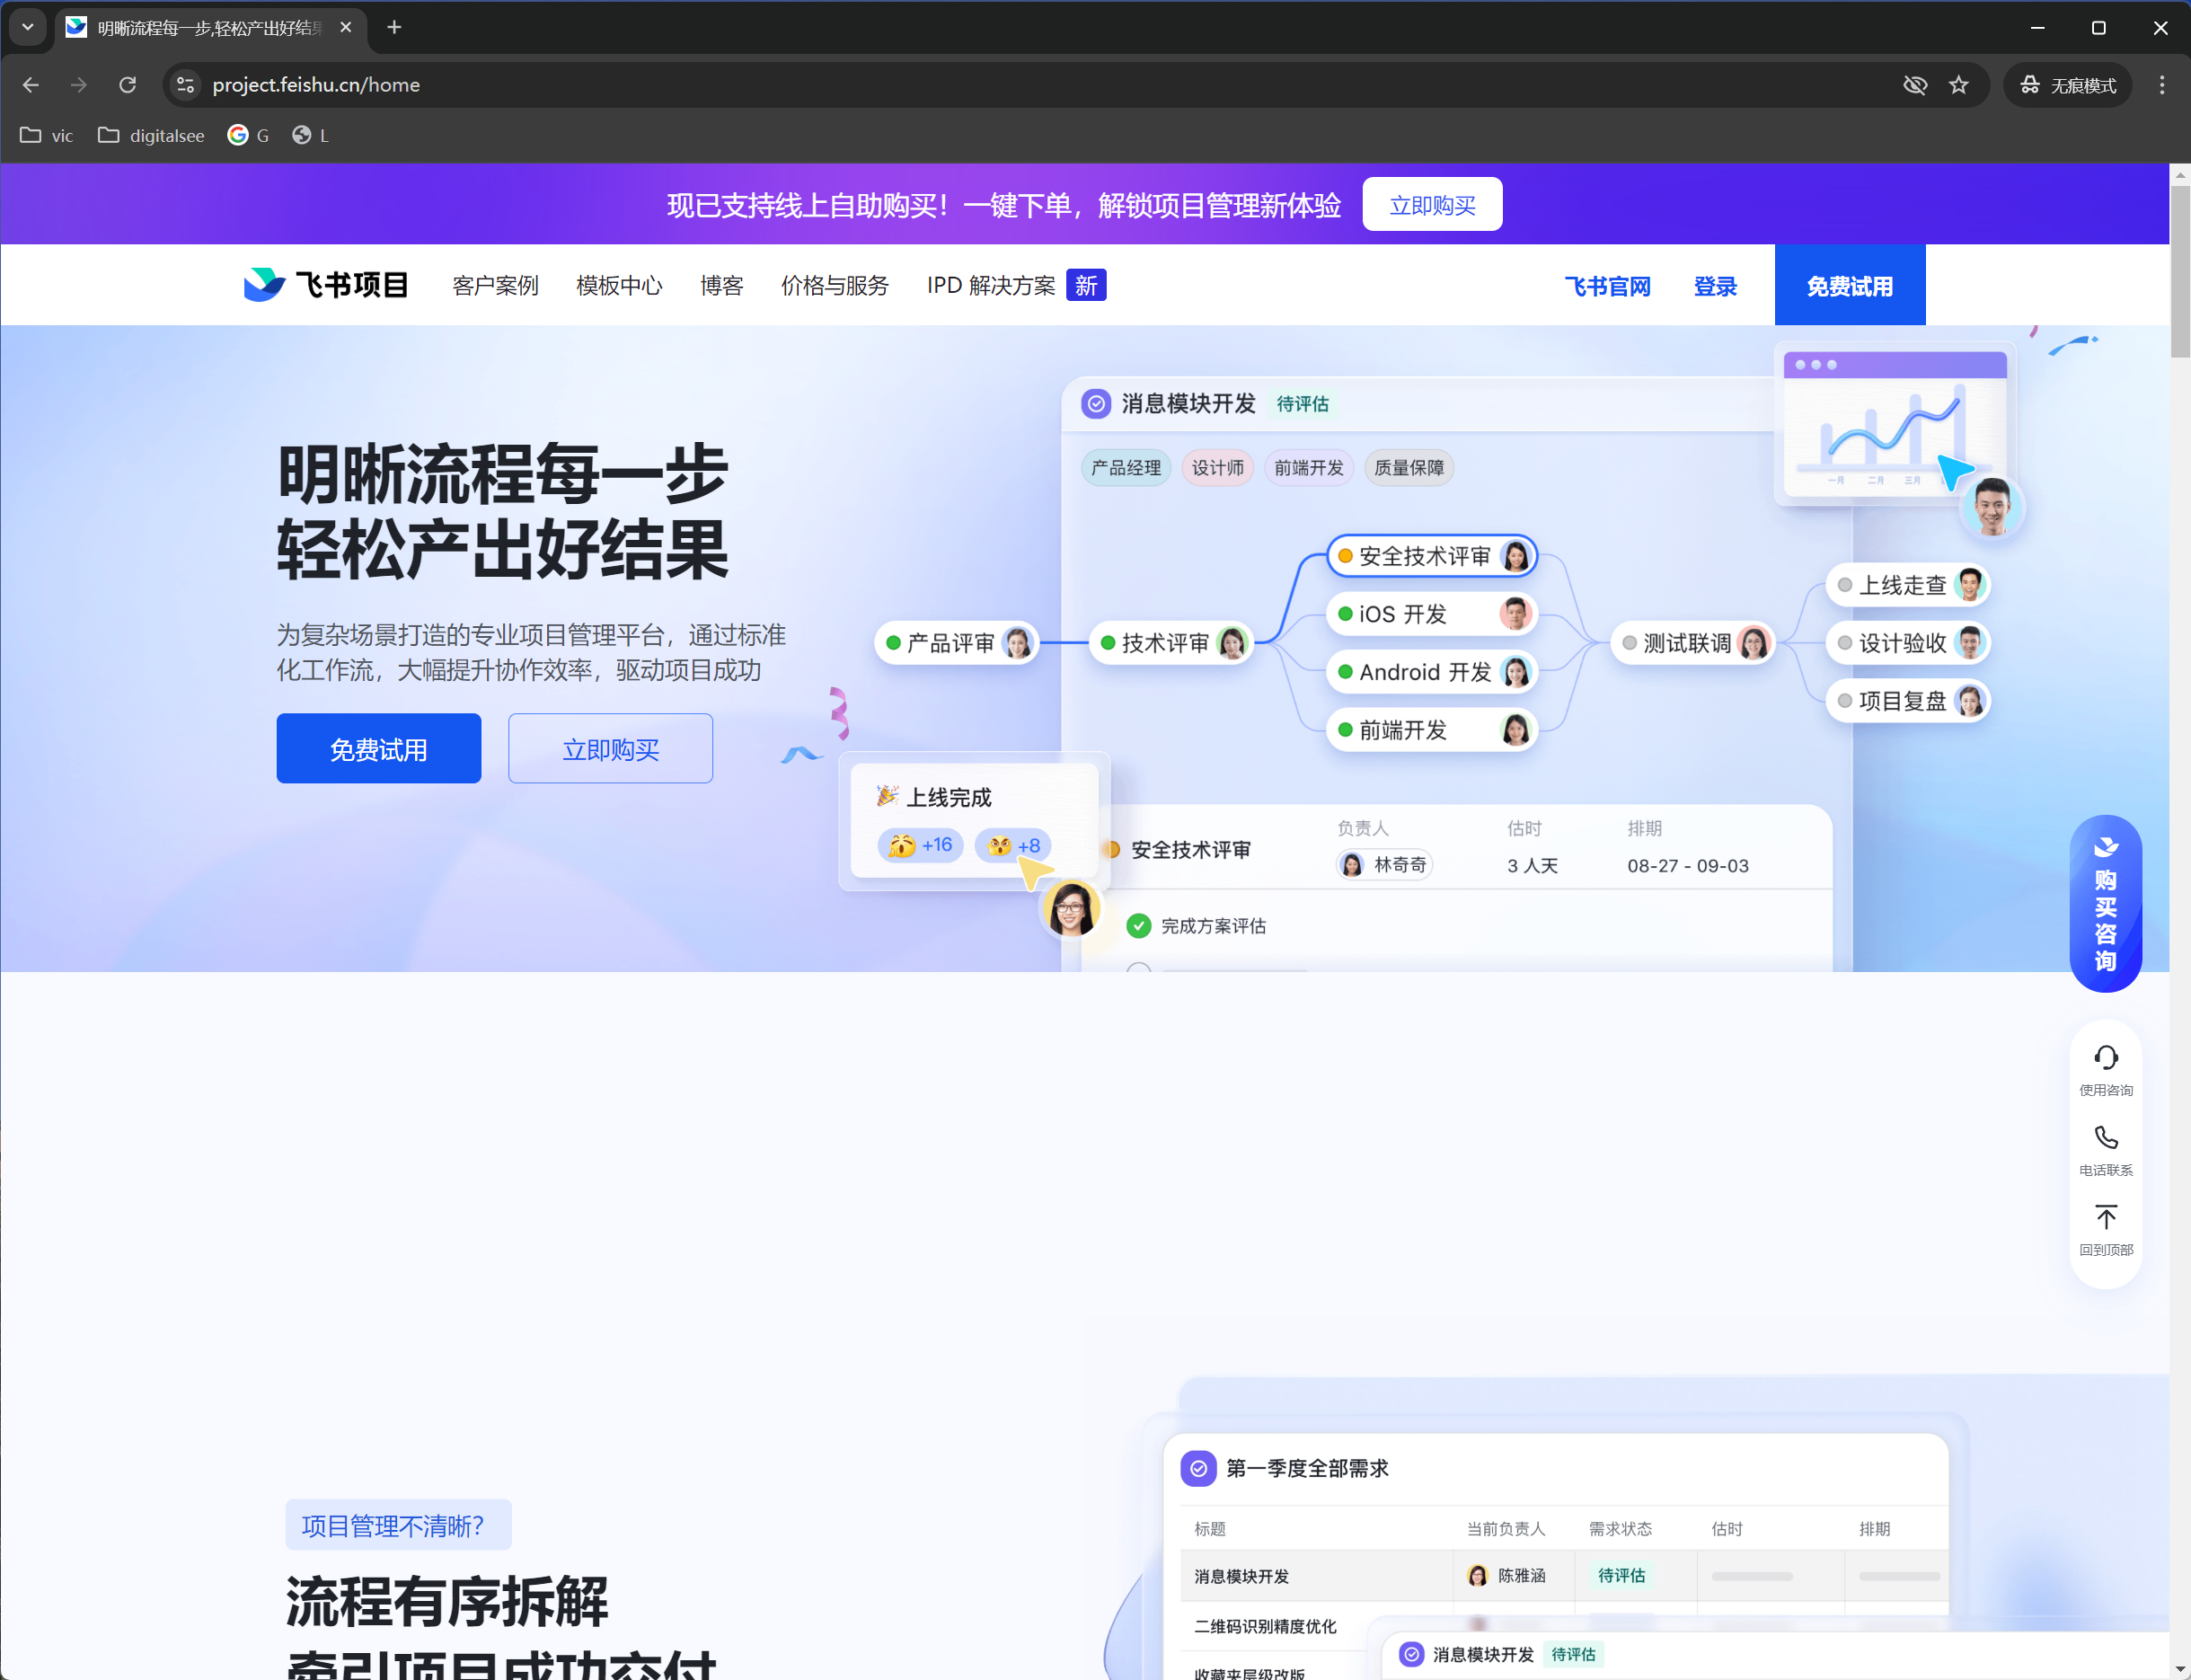Click 立即购买 in the purple banner
Screen dimensions: 2191x1680
click(x=1432, y=204)
